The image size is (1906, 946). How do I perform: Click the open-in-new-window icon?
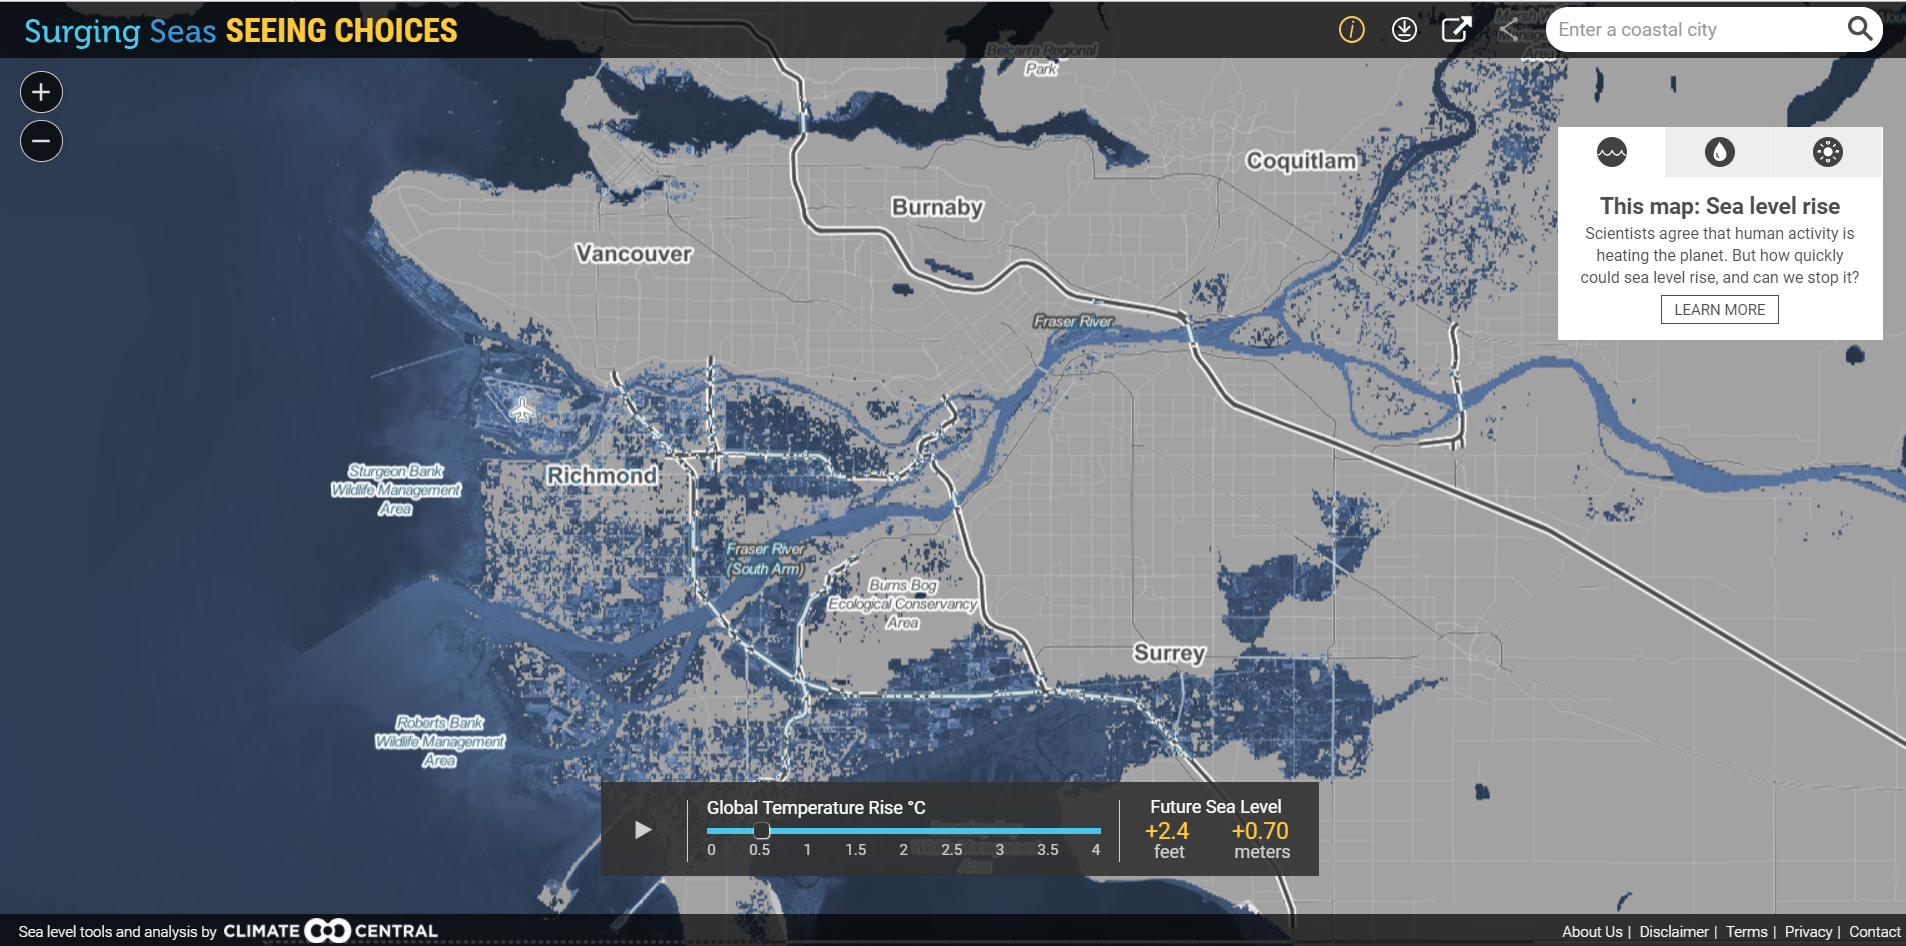[x=1456, y=30]
